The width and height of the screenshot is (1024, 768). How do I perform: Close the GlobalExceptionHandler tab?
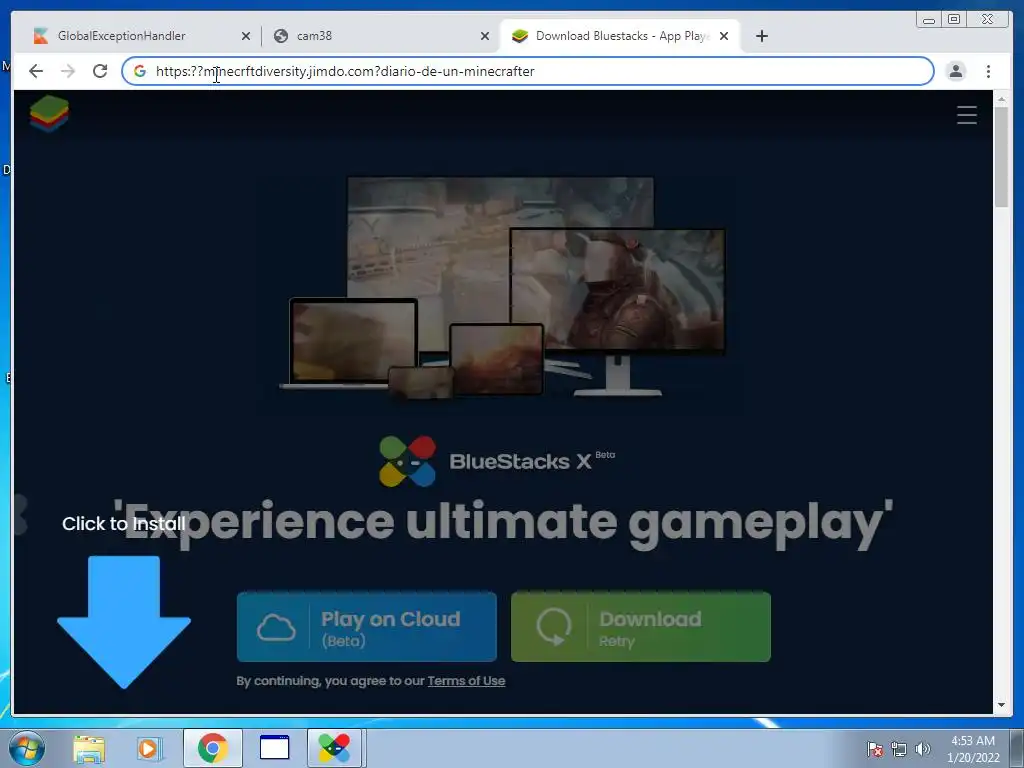click(x=246, y=37)
